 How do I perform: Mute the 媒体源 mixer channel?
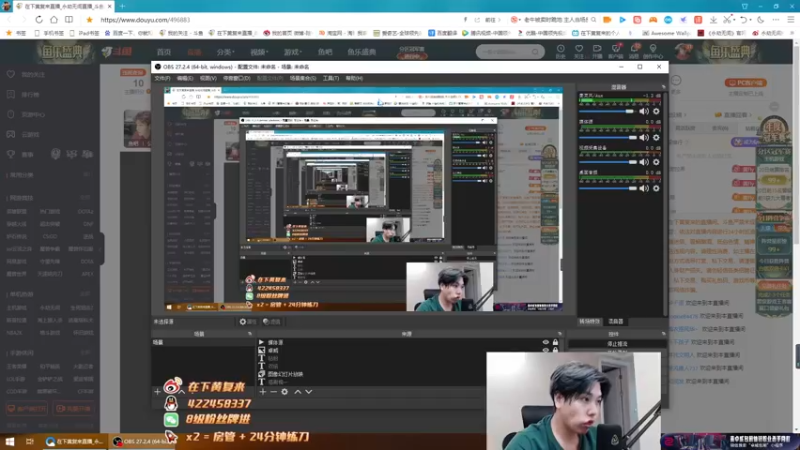644,137
